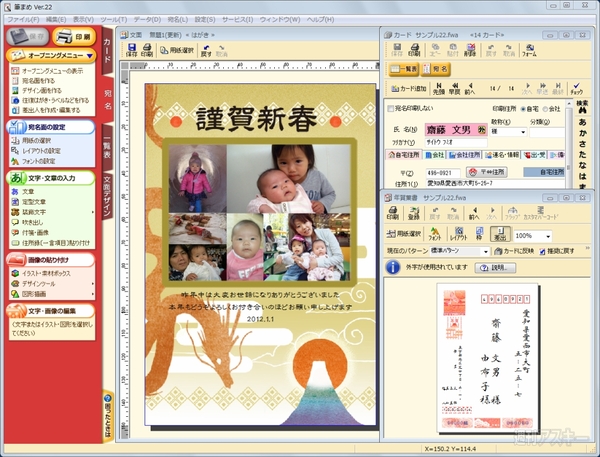This screenshot has width=600, height=457.
Task: Click the カードに反映 reflect-to-card icon
Action: coord(514,251)
